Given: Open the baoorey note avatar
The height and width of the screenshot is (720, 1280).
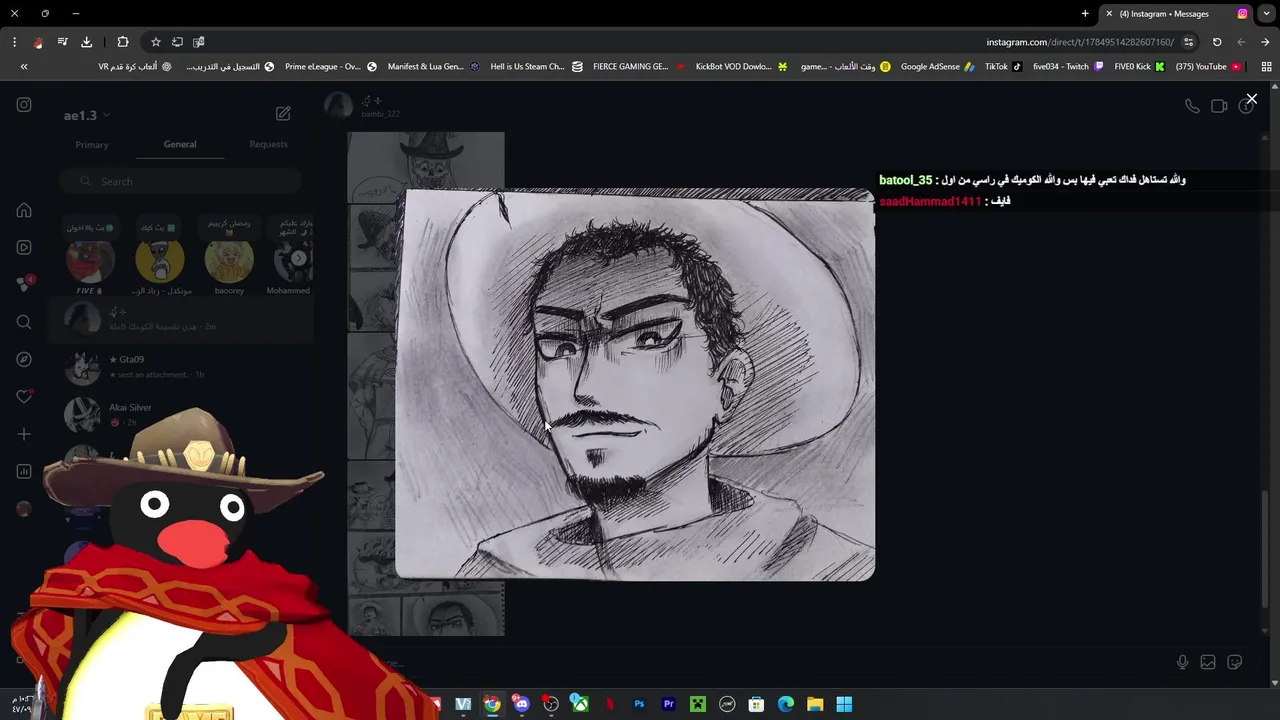Looking at the screenshot, I should [229, 261].
